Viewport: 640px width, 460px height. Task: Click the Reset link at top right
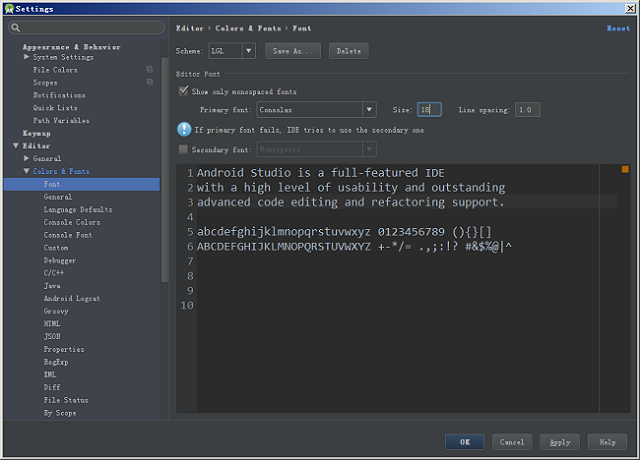click(x=618, y=29)
